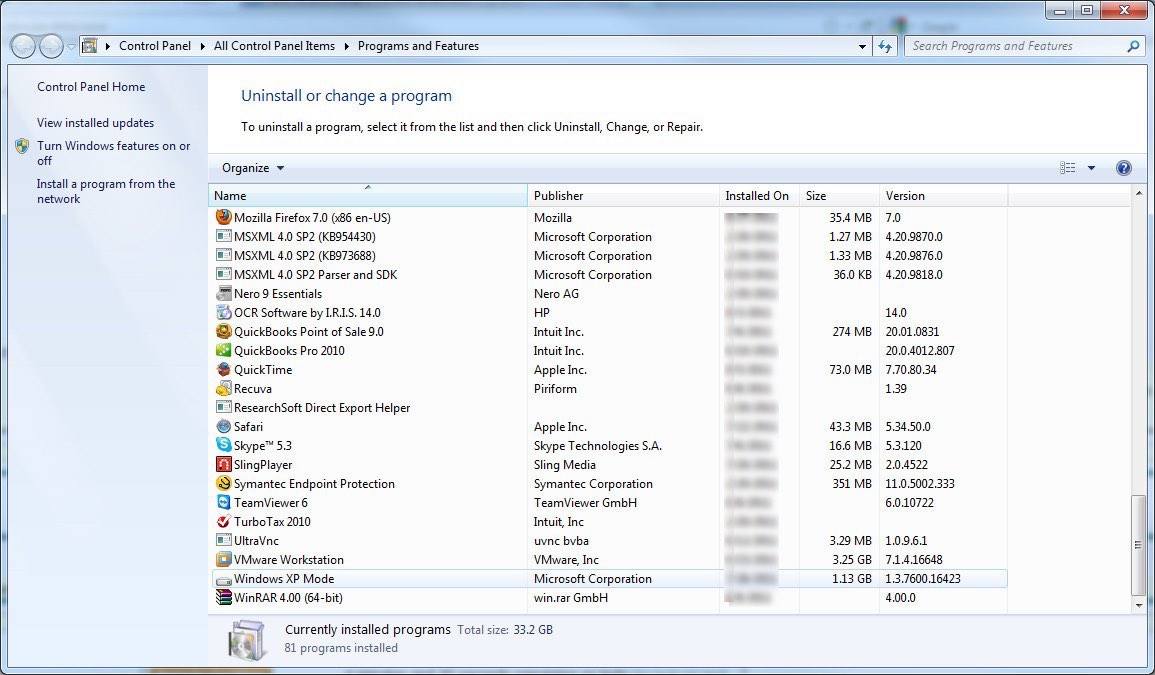Image resolution: width=1155 pixels, height=675 pixels.
Task: Sort programs by Version column
Action: click(943, 195)
